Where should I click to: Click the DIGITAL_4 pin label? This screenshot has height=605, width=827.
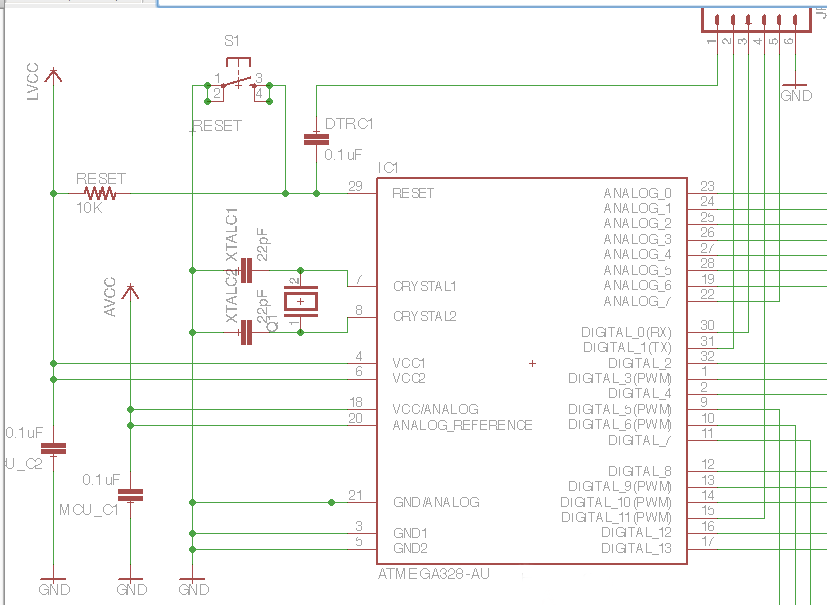[x=640, y=394]
